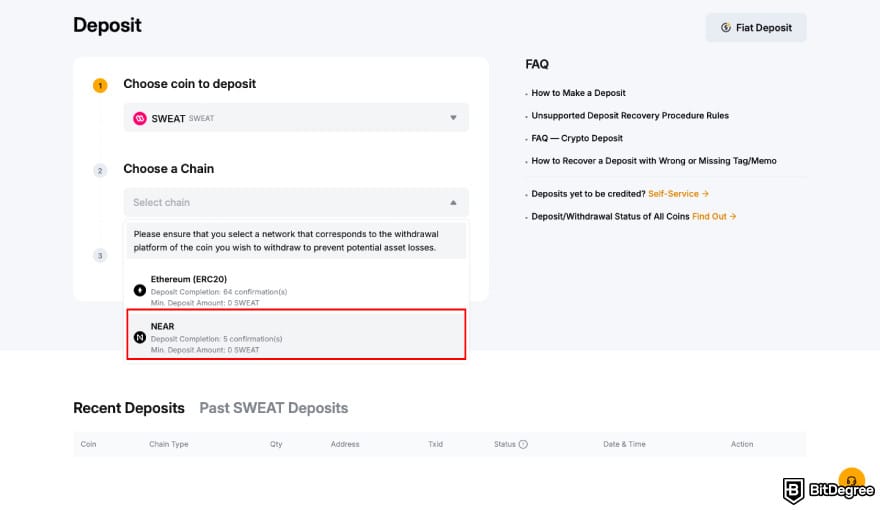This screenshot has height=510, width=880.
Task: Open Wrong or Missing Tag/Memo recovery FAQ
Action: click(654, 160)
